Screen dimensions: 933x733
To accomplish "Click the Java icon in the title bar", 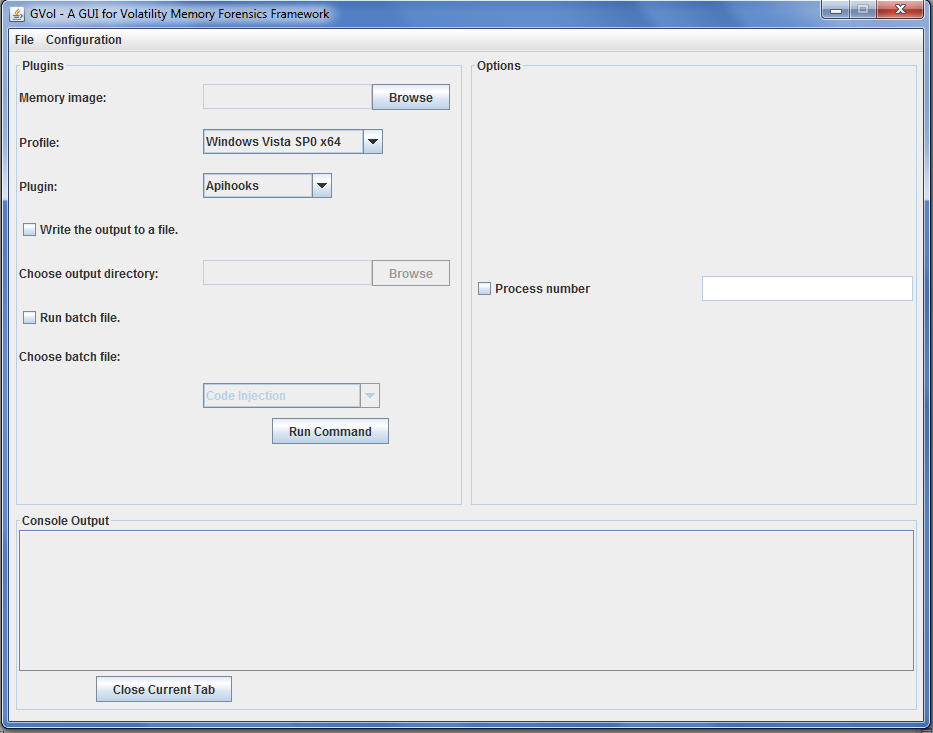I will click(x=17, y=14).
